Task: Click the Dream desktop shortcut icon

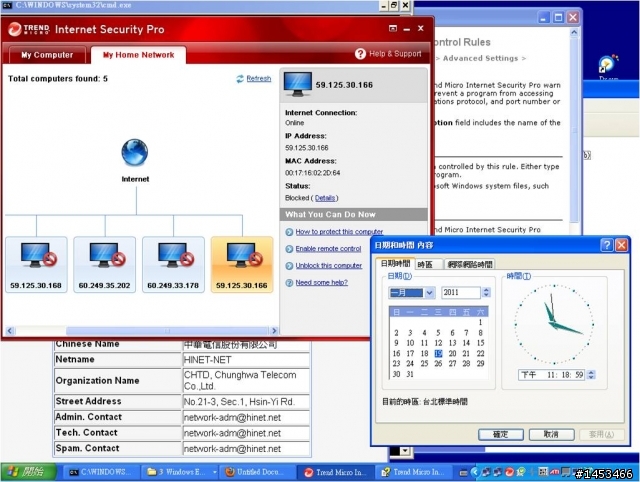Action: coord(608,65)
